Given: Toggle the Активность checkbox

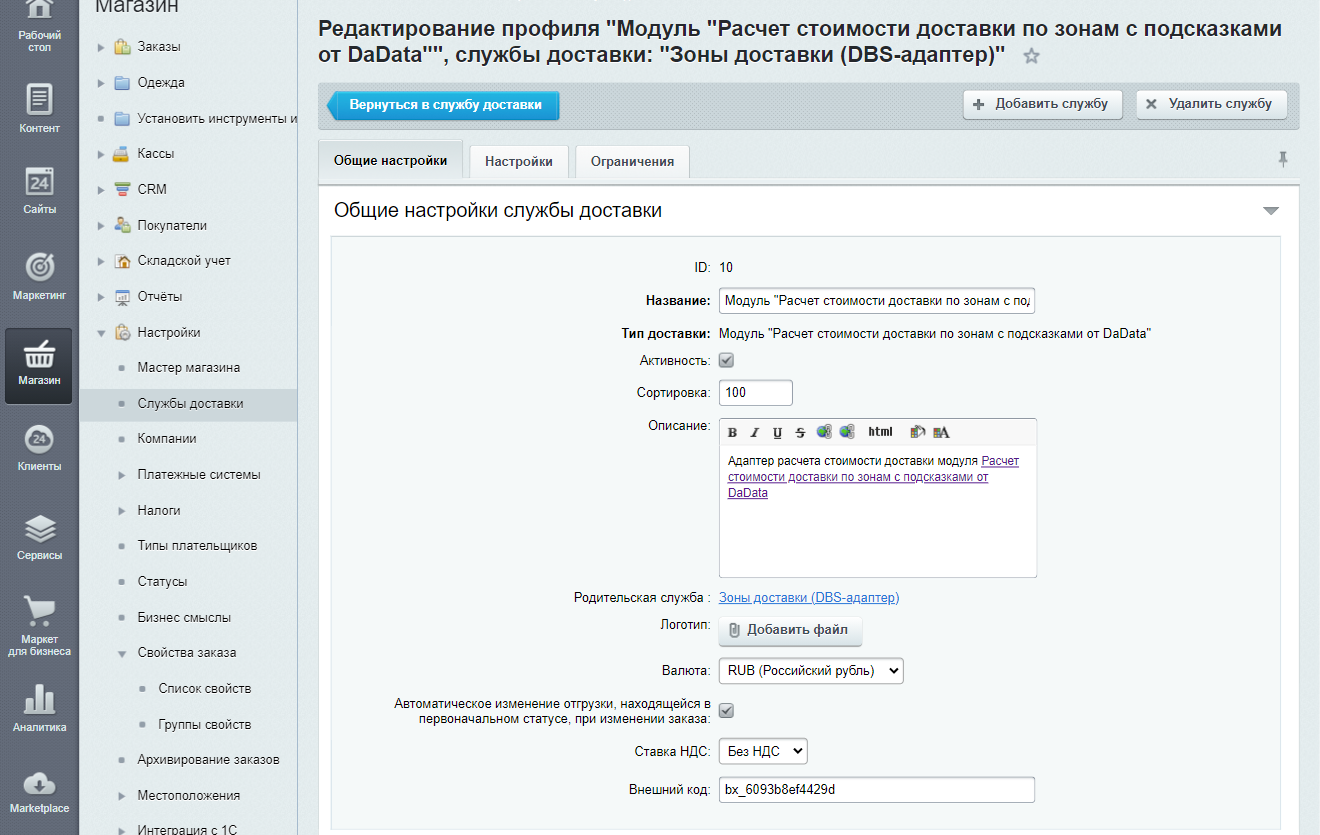Looking at the screenshot, I should [727, 360].
